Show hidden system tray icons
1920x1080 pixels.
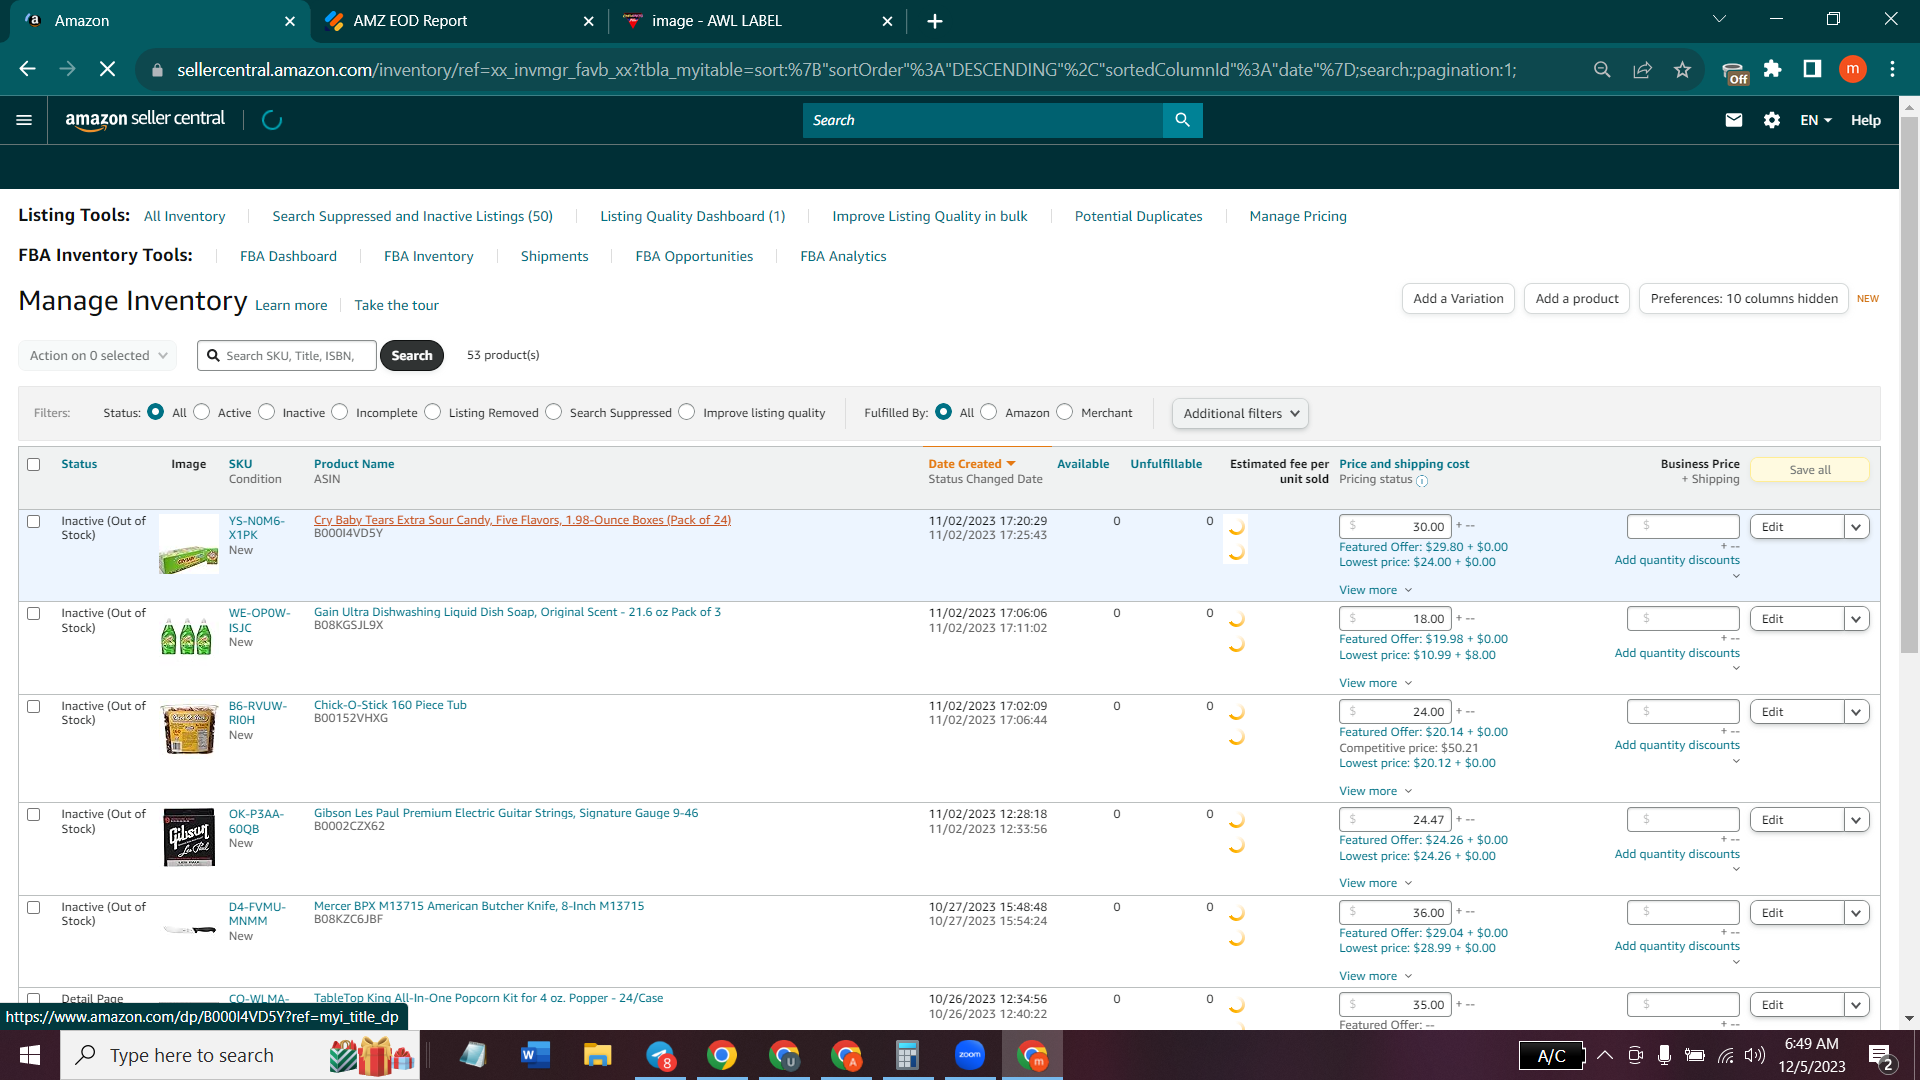1604,1055
